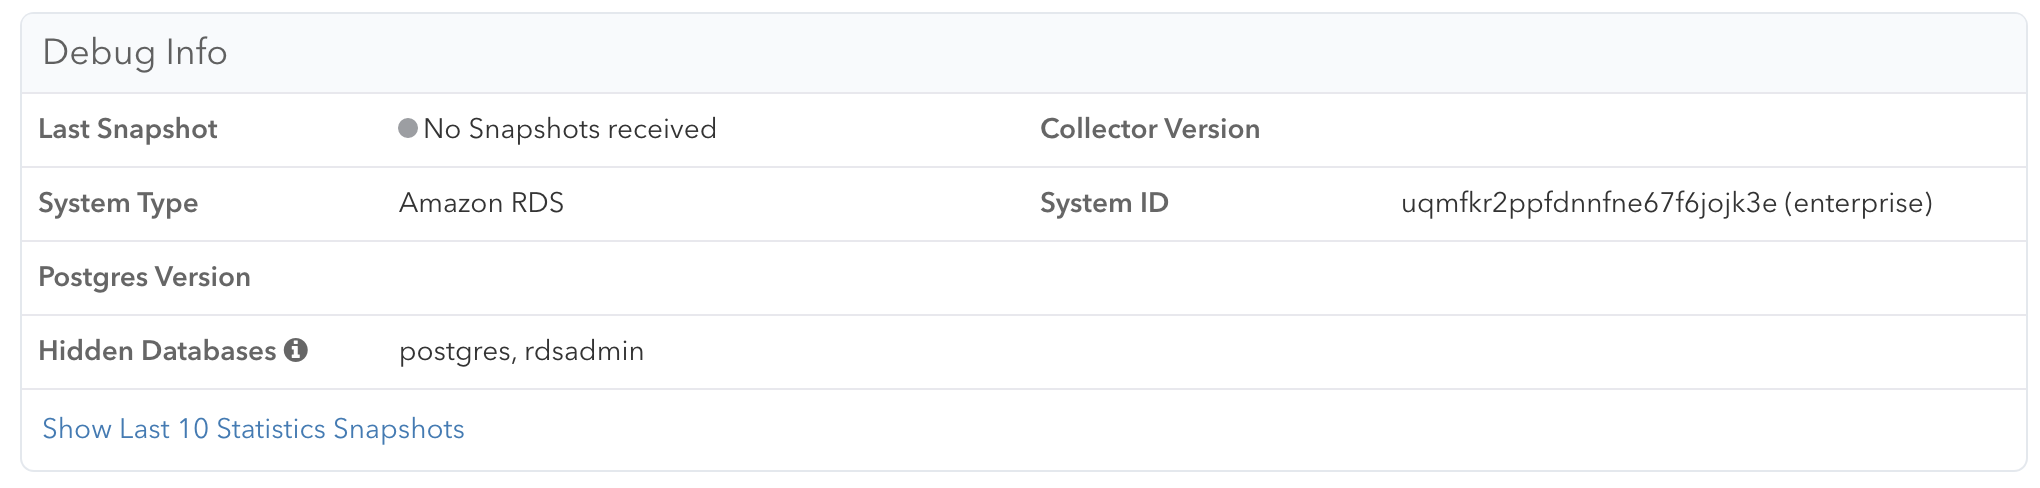Image resolution: width=2040 pixels, height=488 pixels.
Task: Click the System ID label
Action: click(x=1104, y=203)
